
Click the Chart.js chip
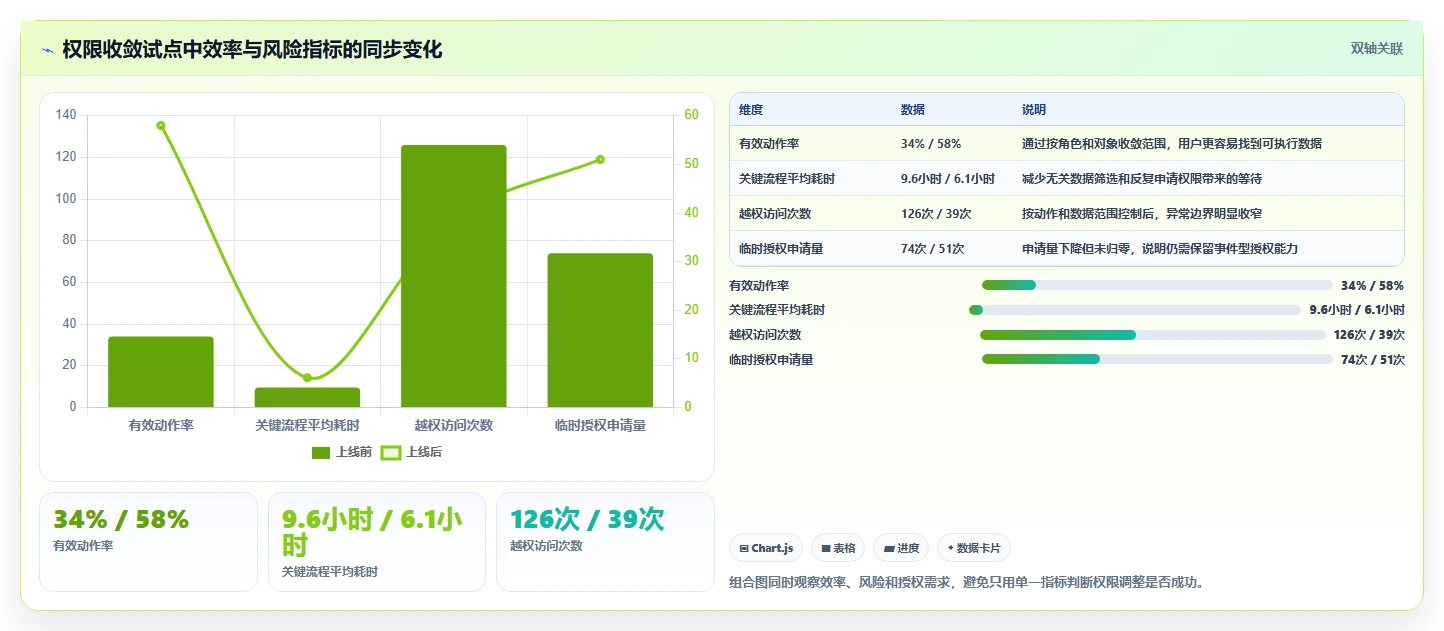click(x=766, y=548)
